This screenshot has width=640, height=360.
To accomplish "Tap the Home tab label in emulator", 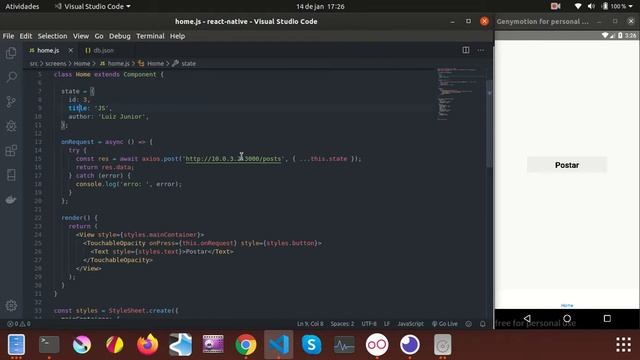I will (x=567, y=305).
